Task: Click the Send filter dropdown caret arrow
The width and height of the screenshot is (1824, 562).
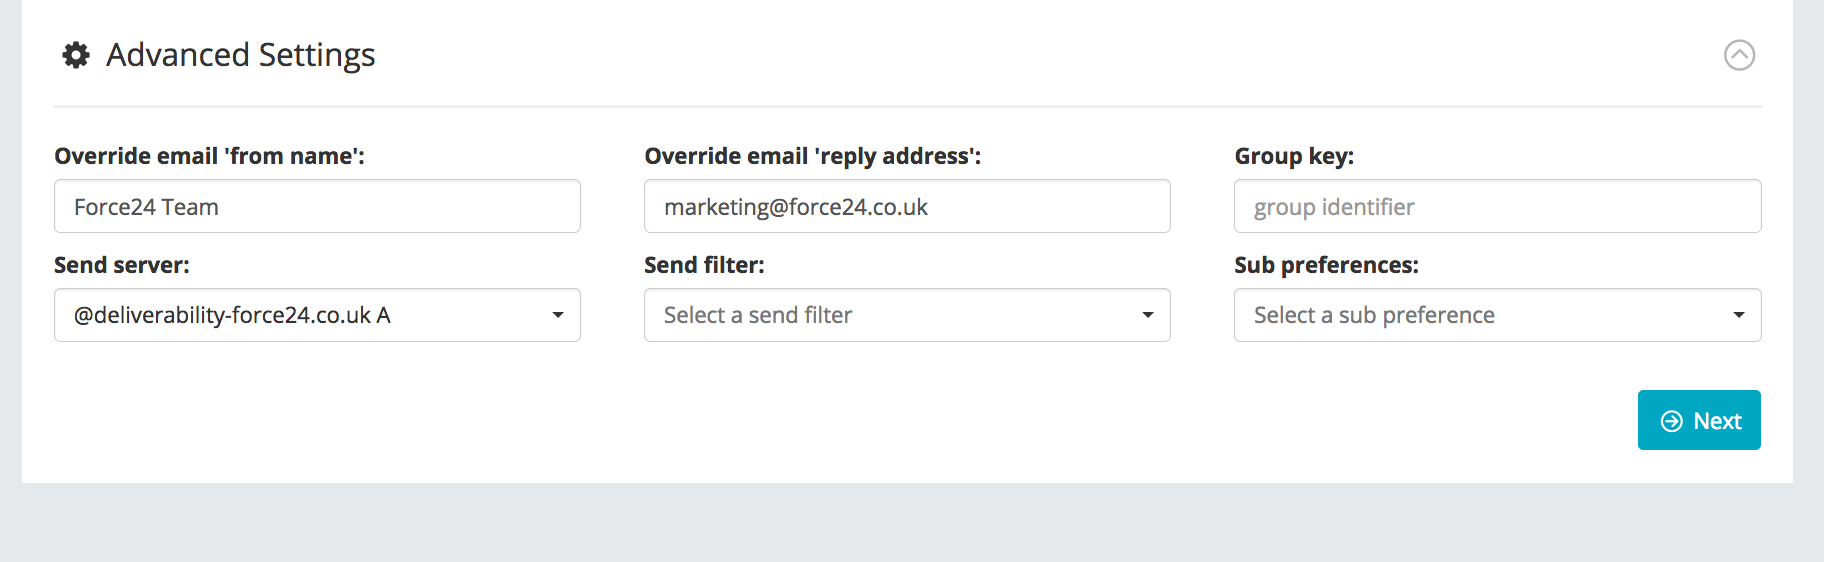Action: click(x=1148, y=315)
